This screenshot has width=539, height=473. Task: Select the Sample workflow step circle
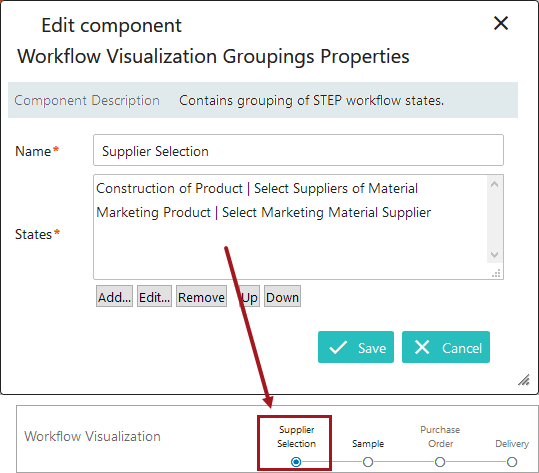point(368,462)
